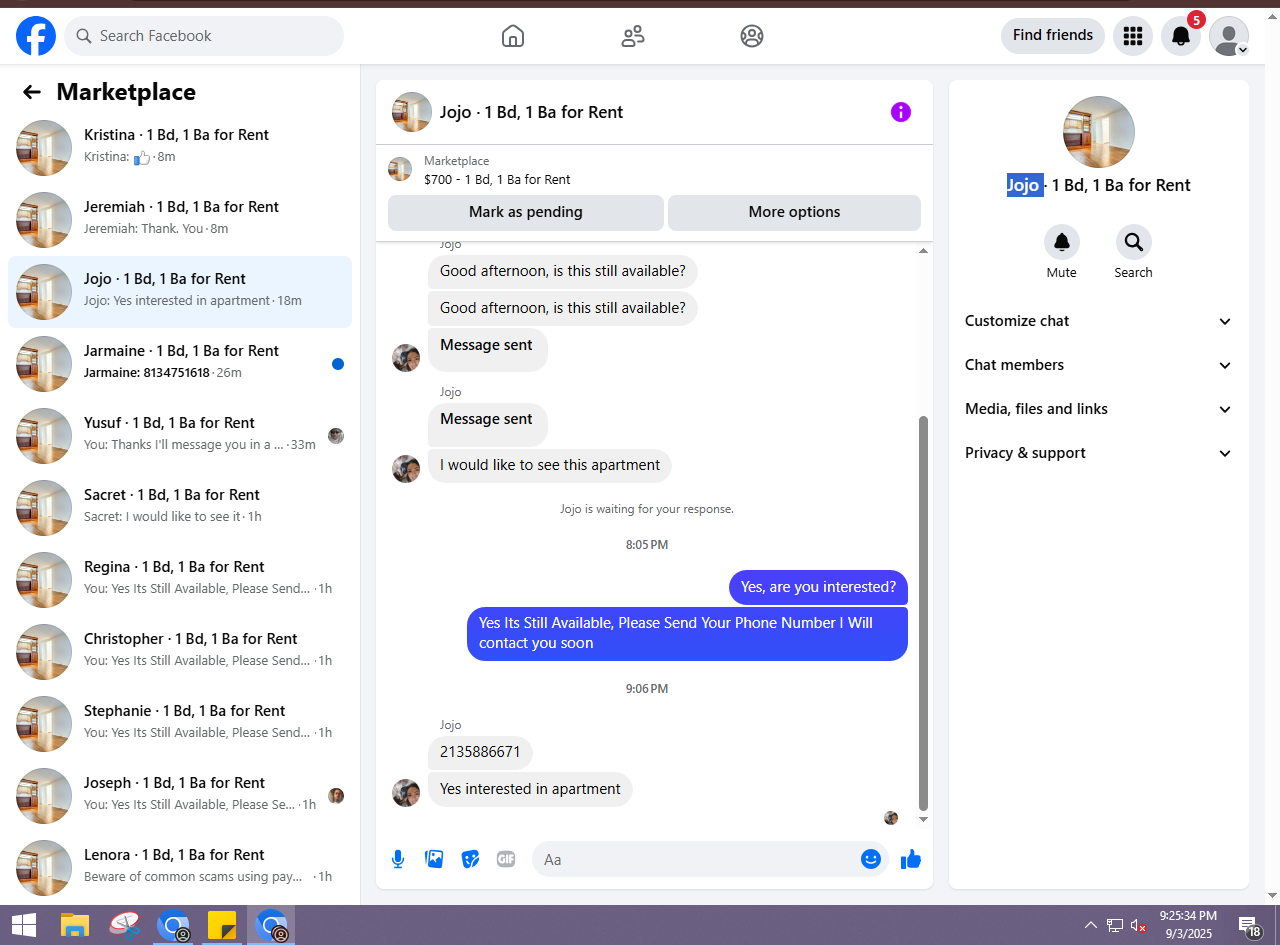Click the listing thumbnail in chat header

click(x=412, y=112)
